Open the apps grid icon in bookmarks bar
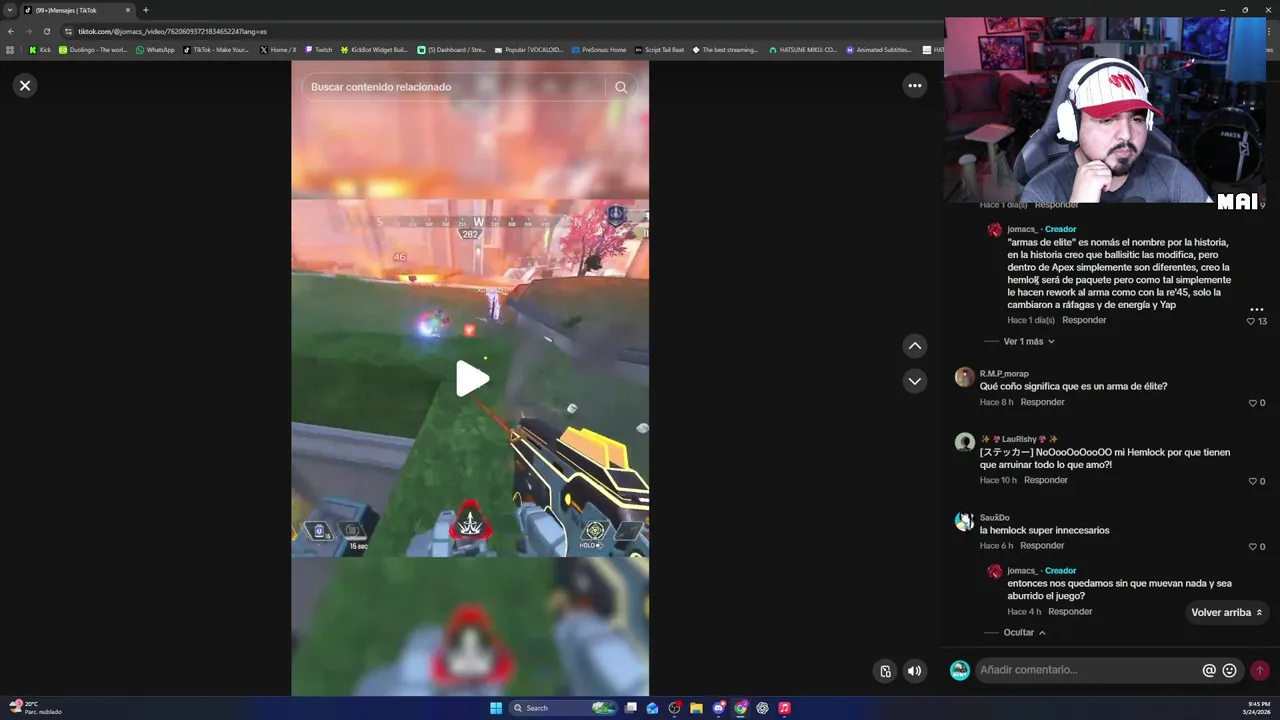Image resolution: width=1280 pixels, height=720 pixels. pos(11,50)
